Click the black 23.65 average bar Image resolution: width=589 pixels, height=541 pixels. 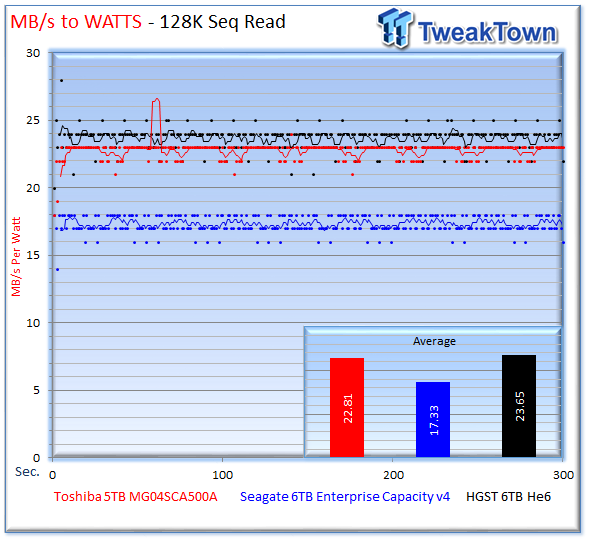pos(519,406)
